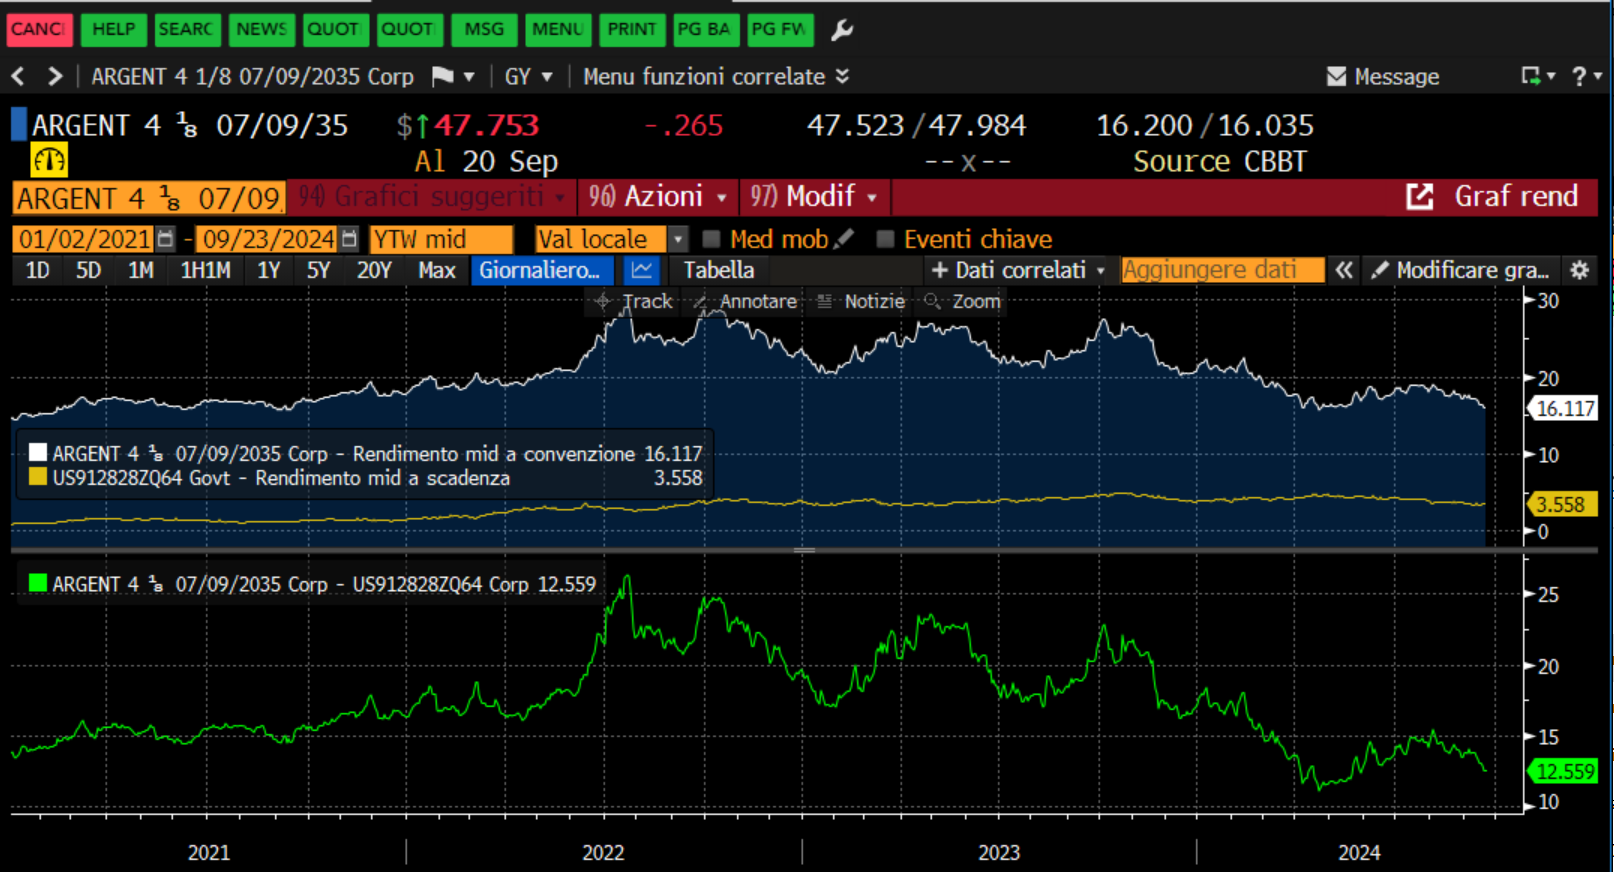Open the Val locale currency dropdown
Screen dimensions: 1614x872
(x=678, y=239)
